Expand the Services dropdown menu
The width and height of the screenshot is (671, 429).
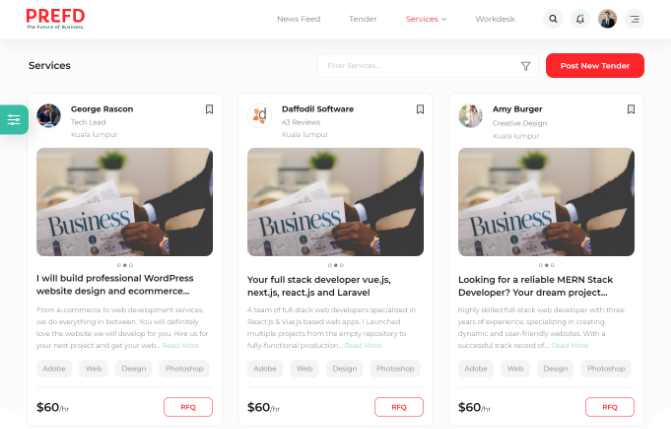point(426,19)
